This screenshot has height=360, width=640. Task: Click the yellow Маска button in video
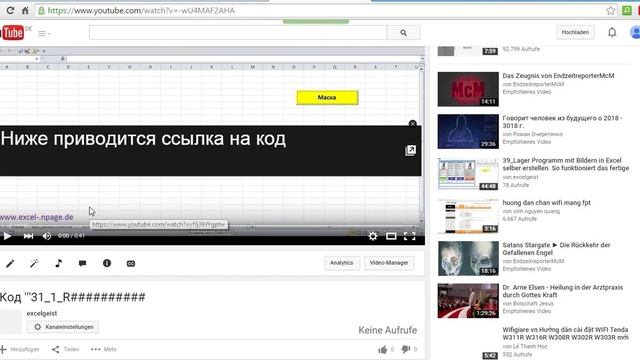(327, 98)
